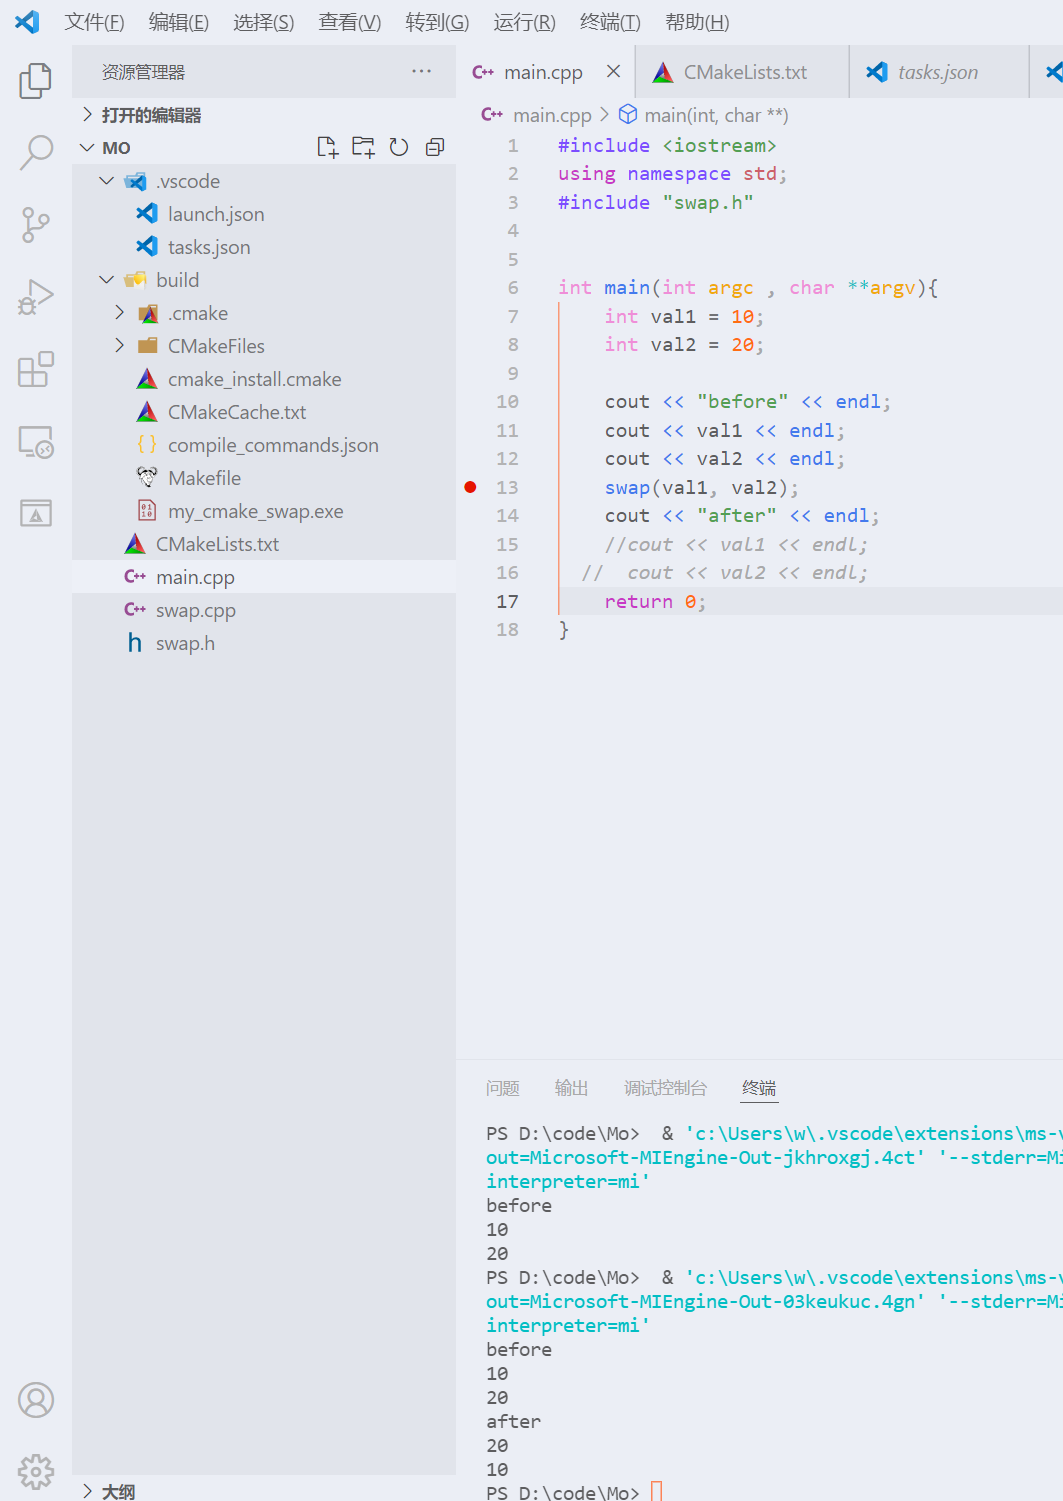Open CMakeCache.txt file
The image size is (1063, 1501).
(x=264, y=412)
